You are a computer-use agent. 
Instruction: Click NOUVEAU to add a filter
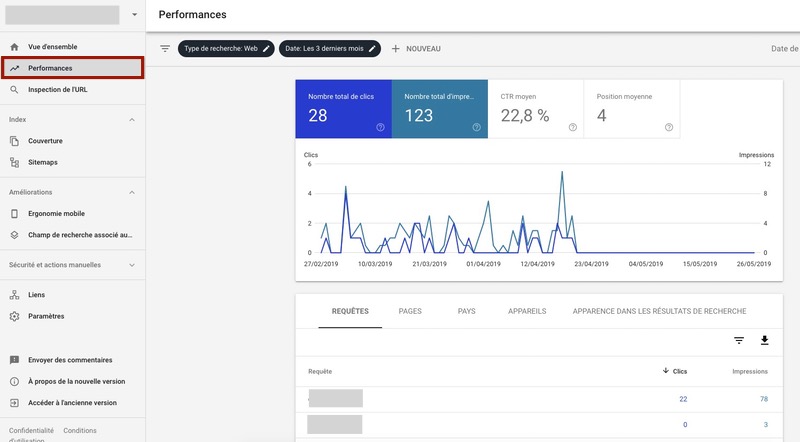(423, 49)
